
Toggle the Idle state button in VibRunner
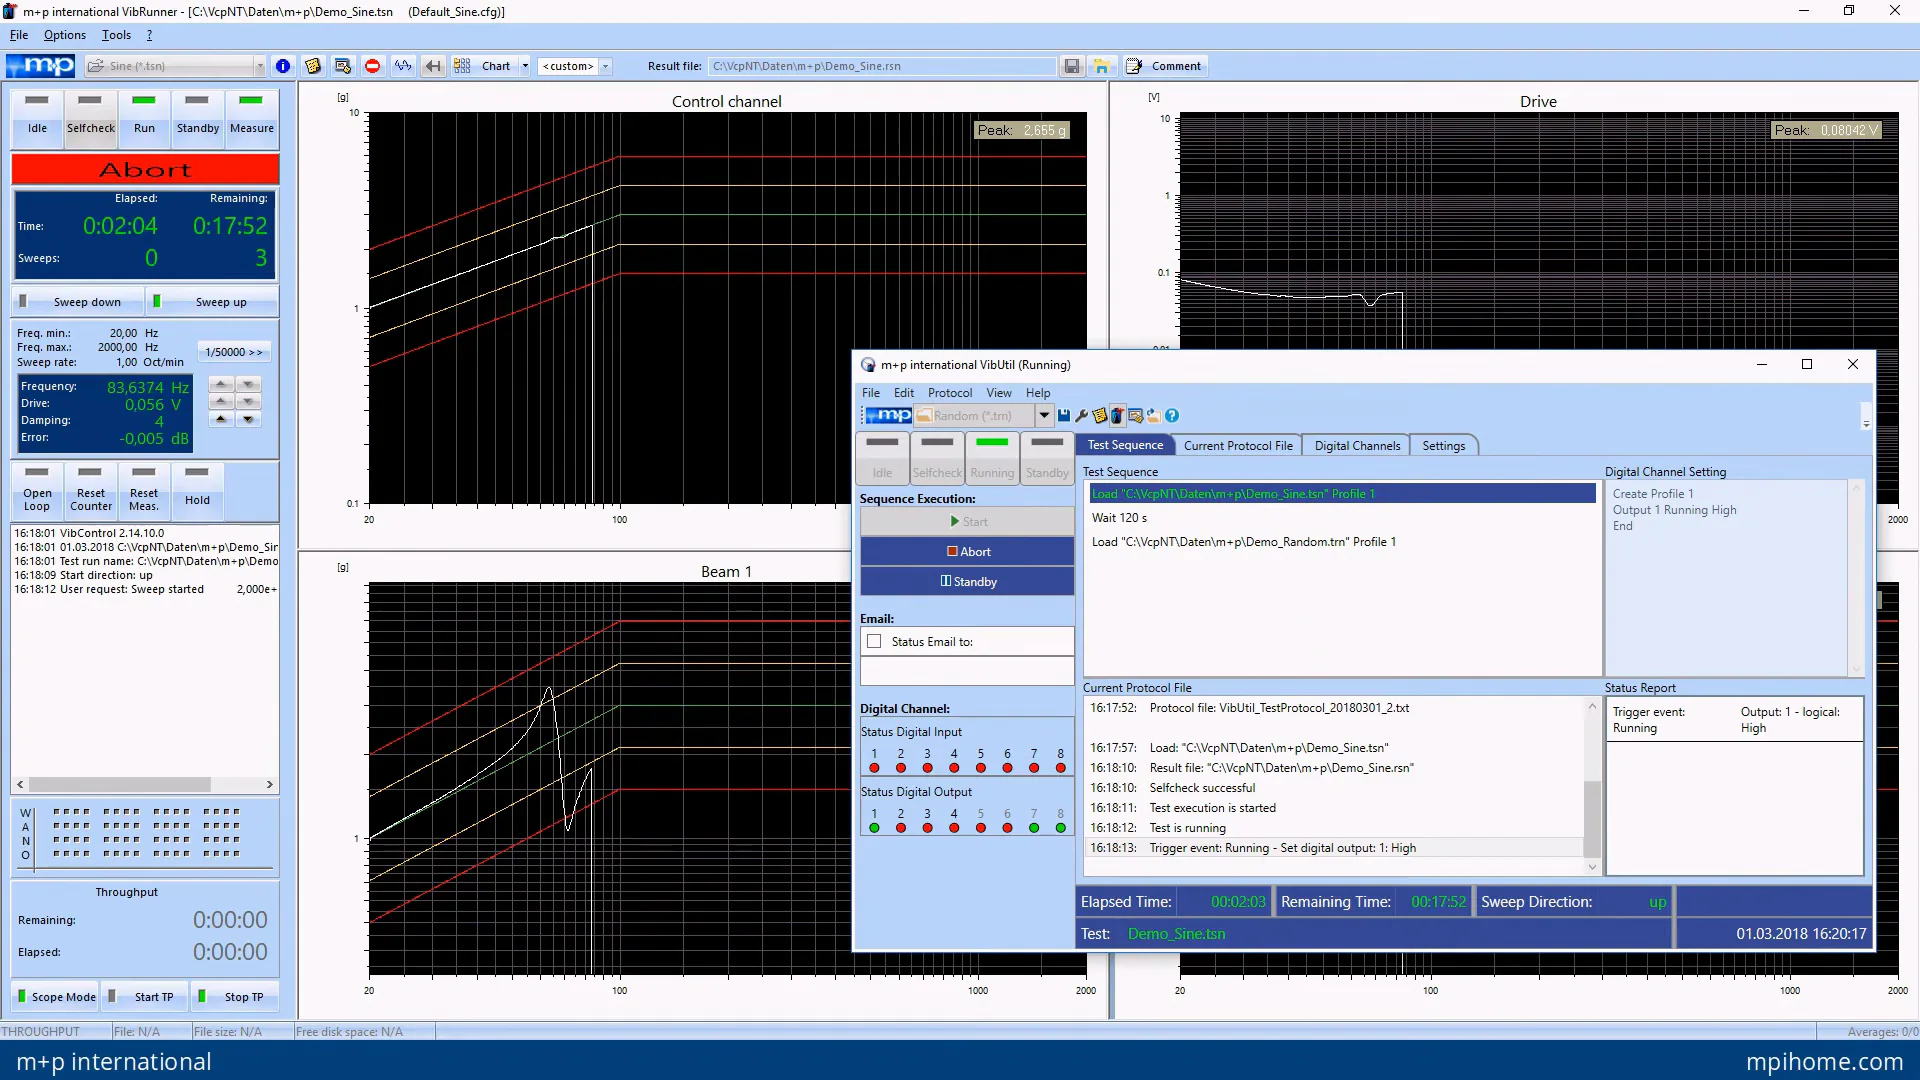point(37,117)
